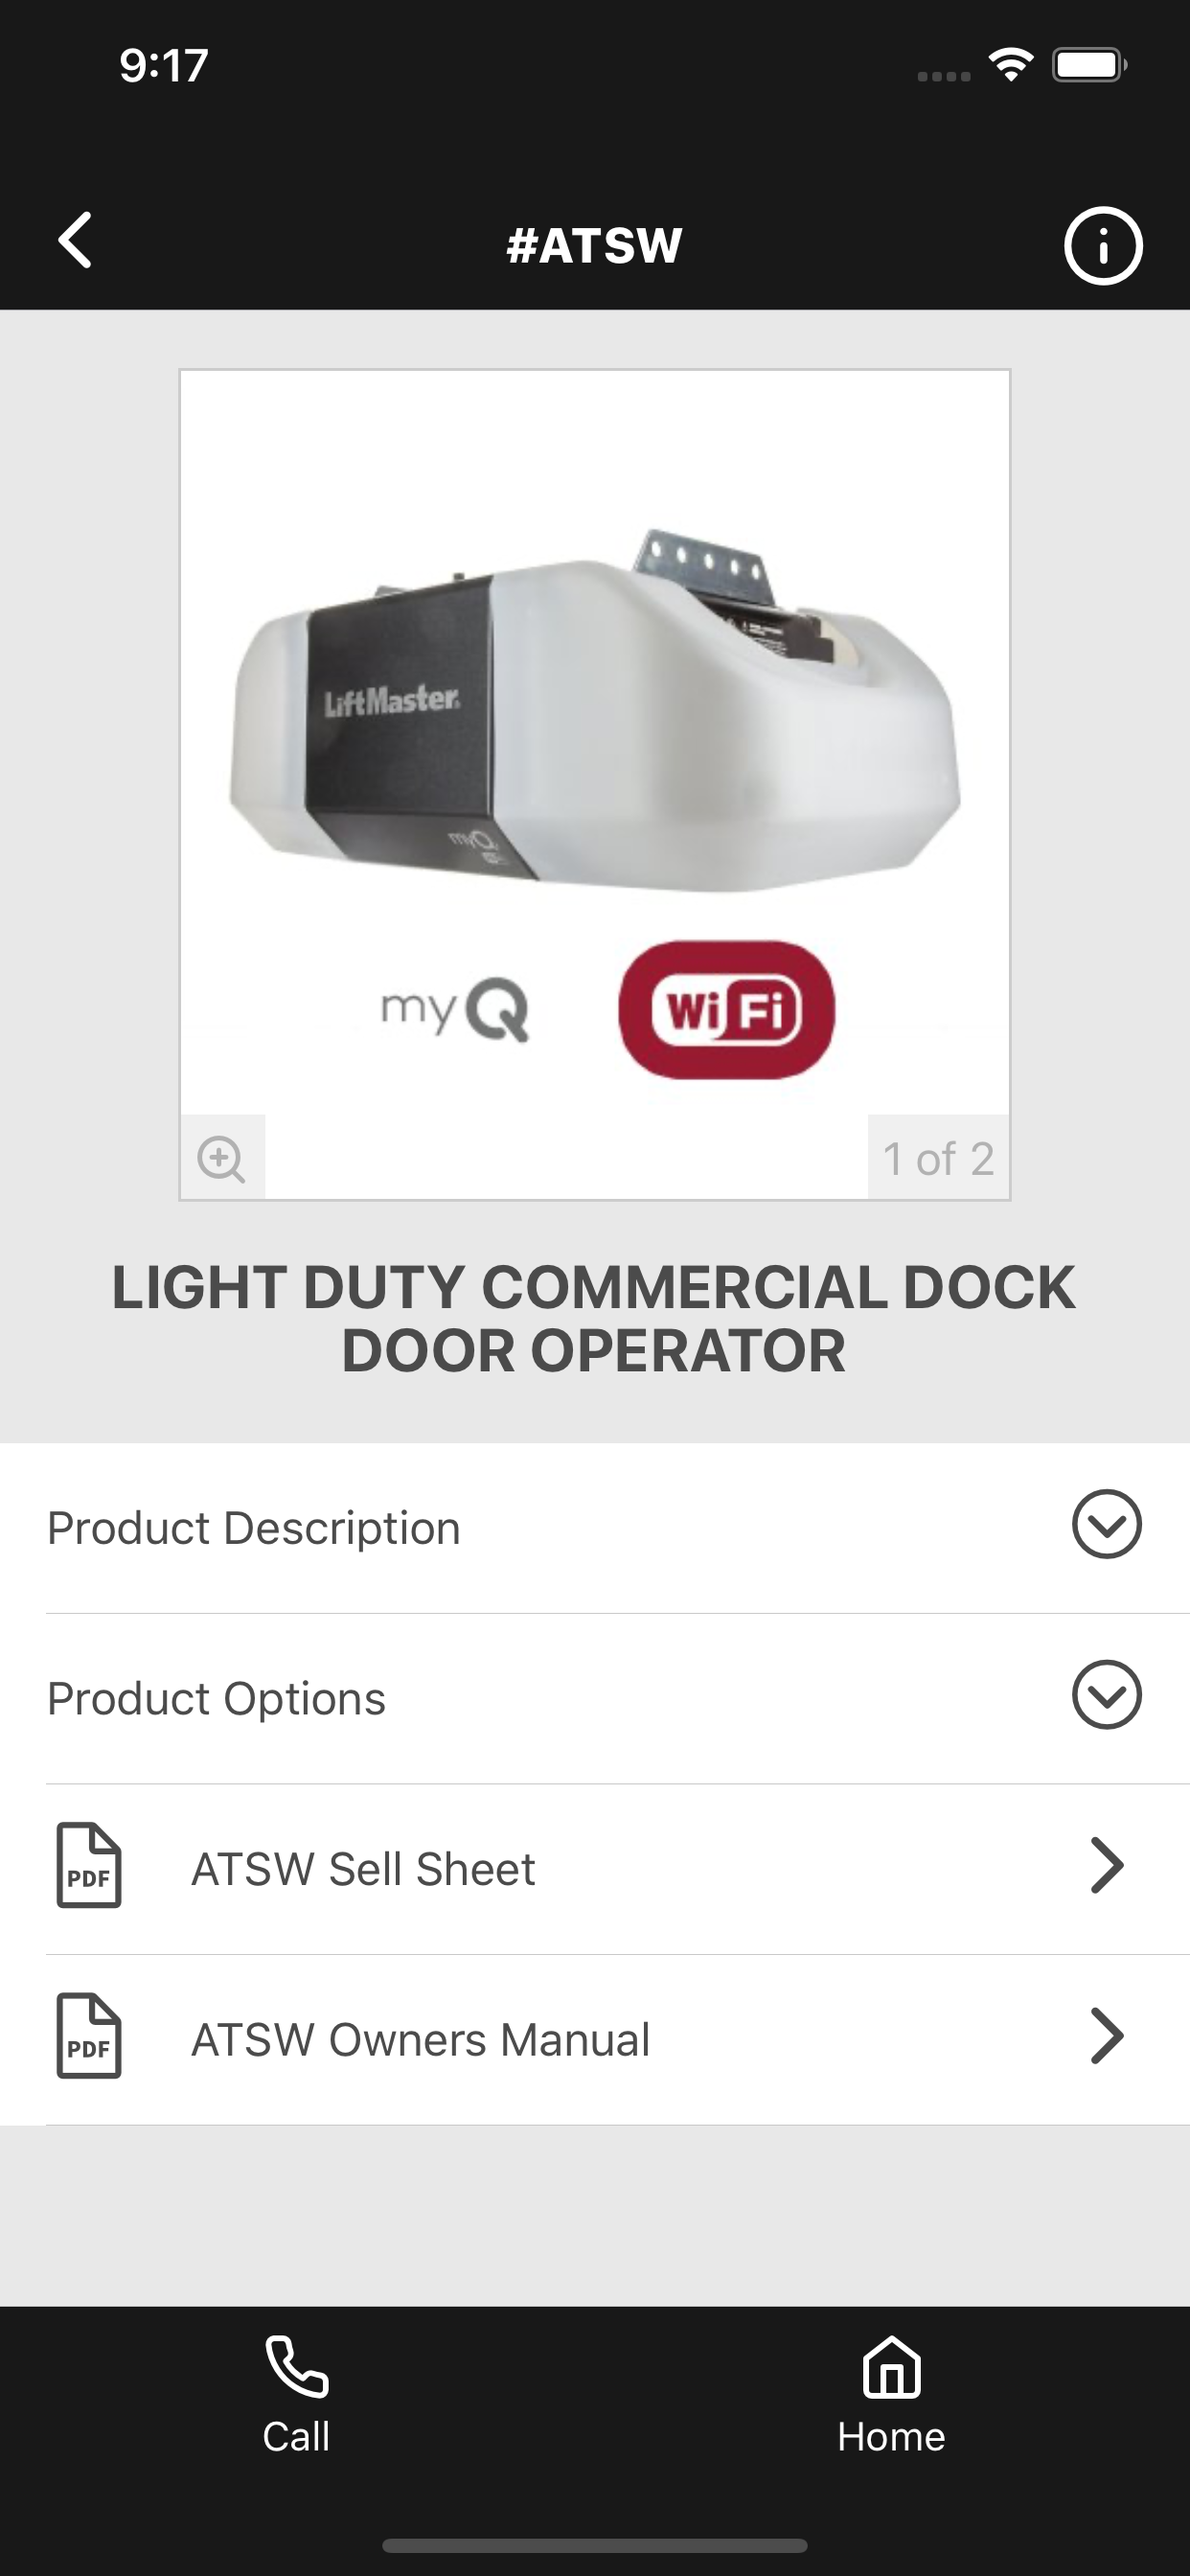This screenshot has height=2576, width=1190.
Task: Open ATSW Owners Manual arrow
Action: click(x=1107, y=2036)
